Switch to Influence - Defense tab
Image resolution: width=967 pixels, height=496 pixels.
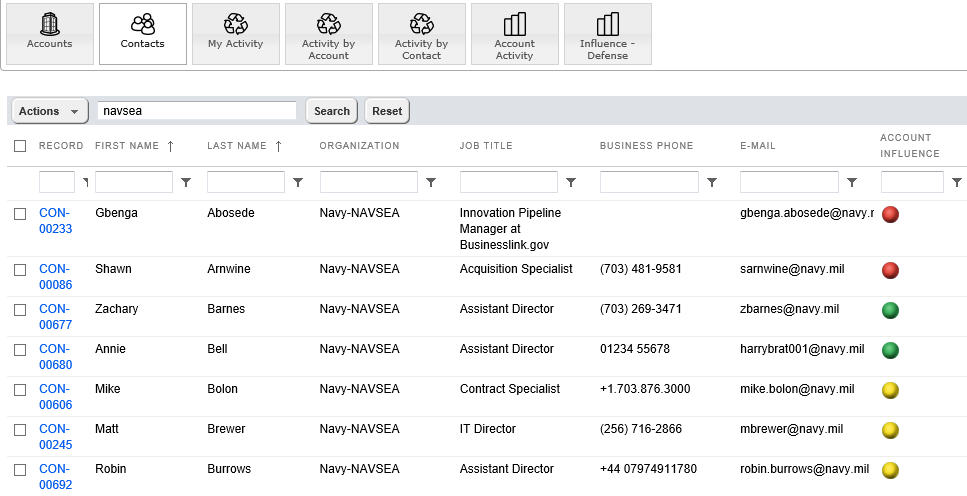(607, 34)
